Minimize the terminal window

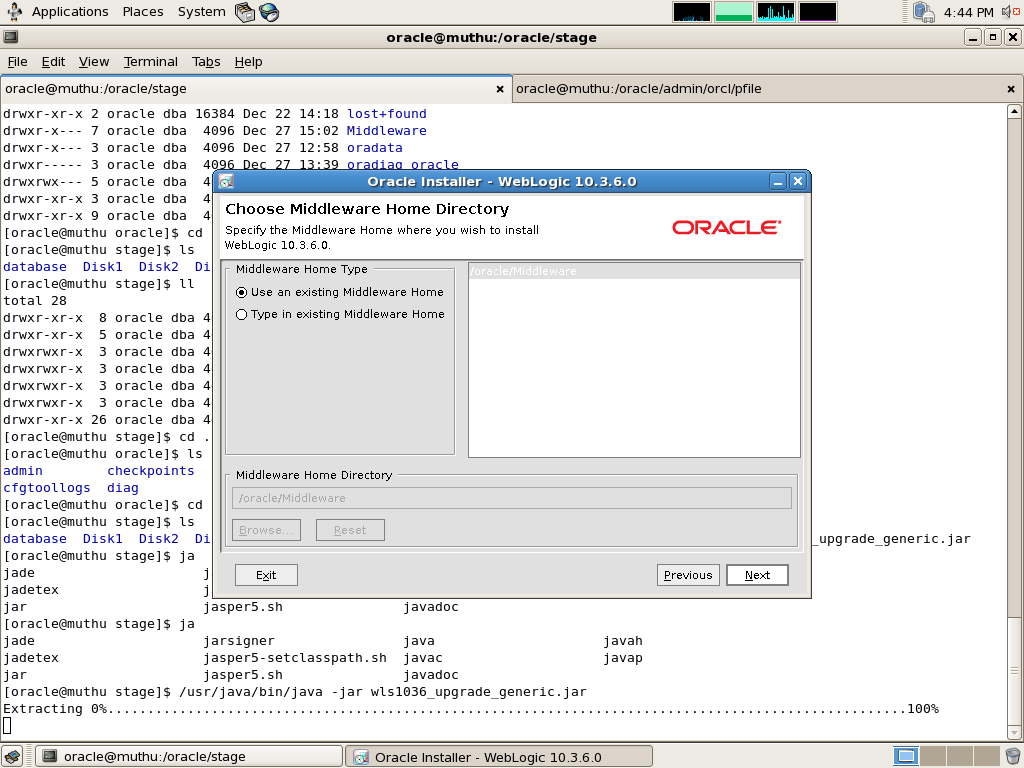tap(973, 37)
